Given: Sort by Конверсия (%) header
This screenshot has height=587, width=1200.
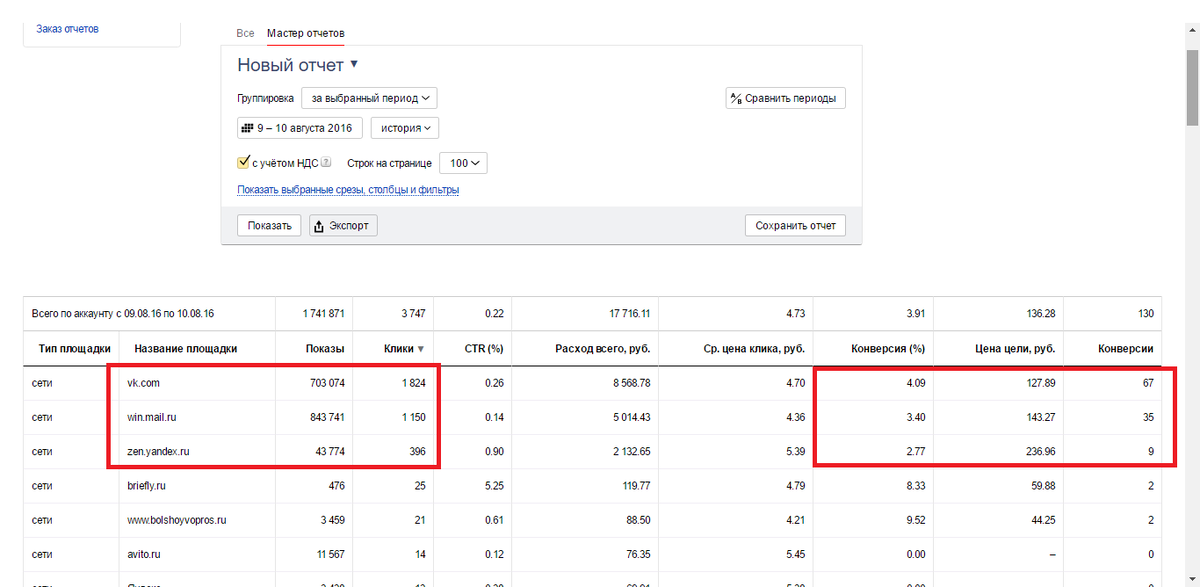Looking at the screenshot, I should tap(888, 349).
